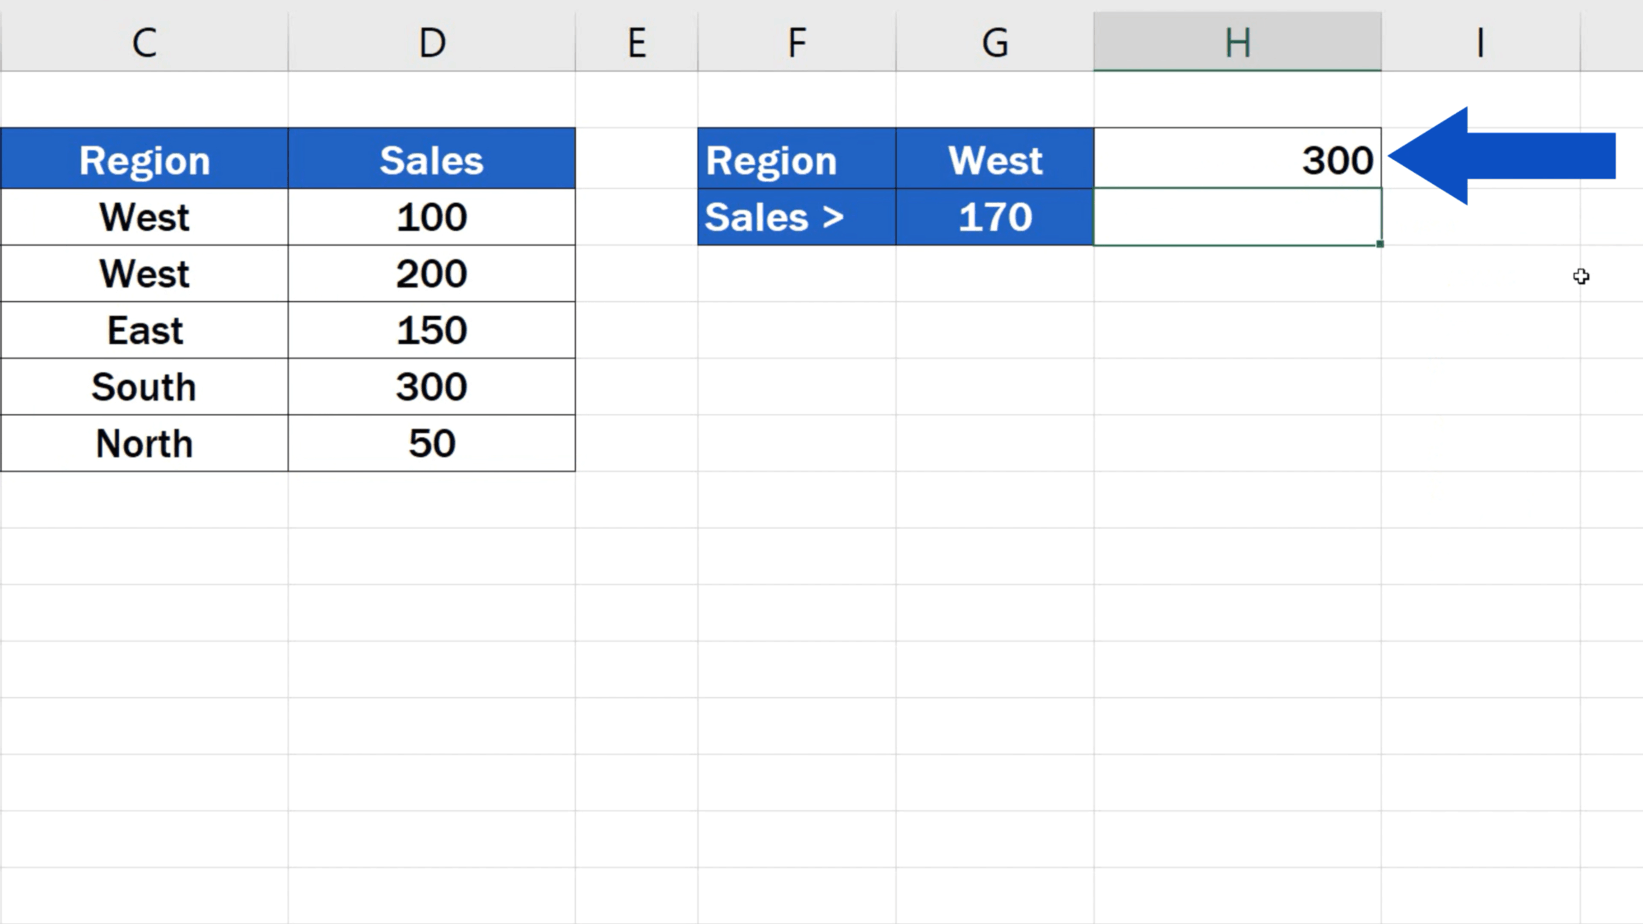The image size is (1643, 924).
Task: Click the Sales > criteria label
Action: [x=795, y=217]
